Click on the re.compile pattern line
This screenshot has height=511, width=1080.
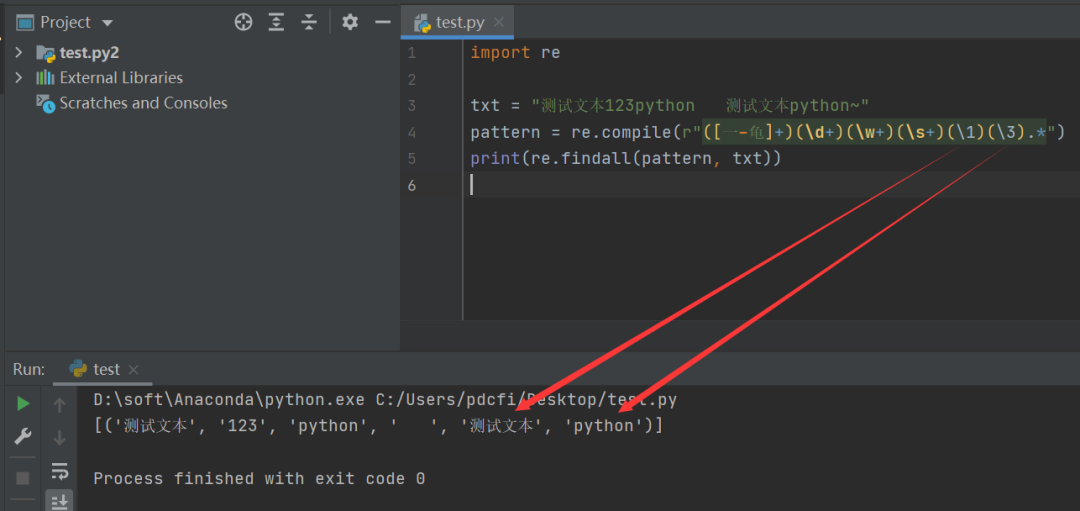pos(768,132)
